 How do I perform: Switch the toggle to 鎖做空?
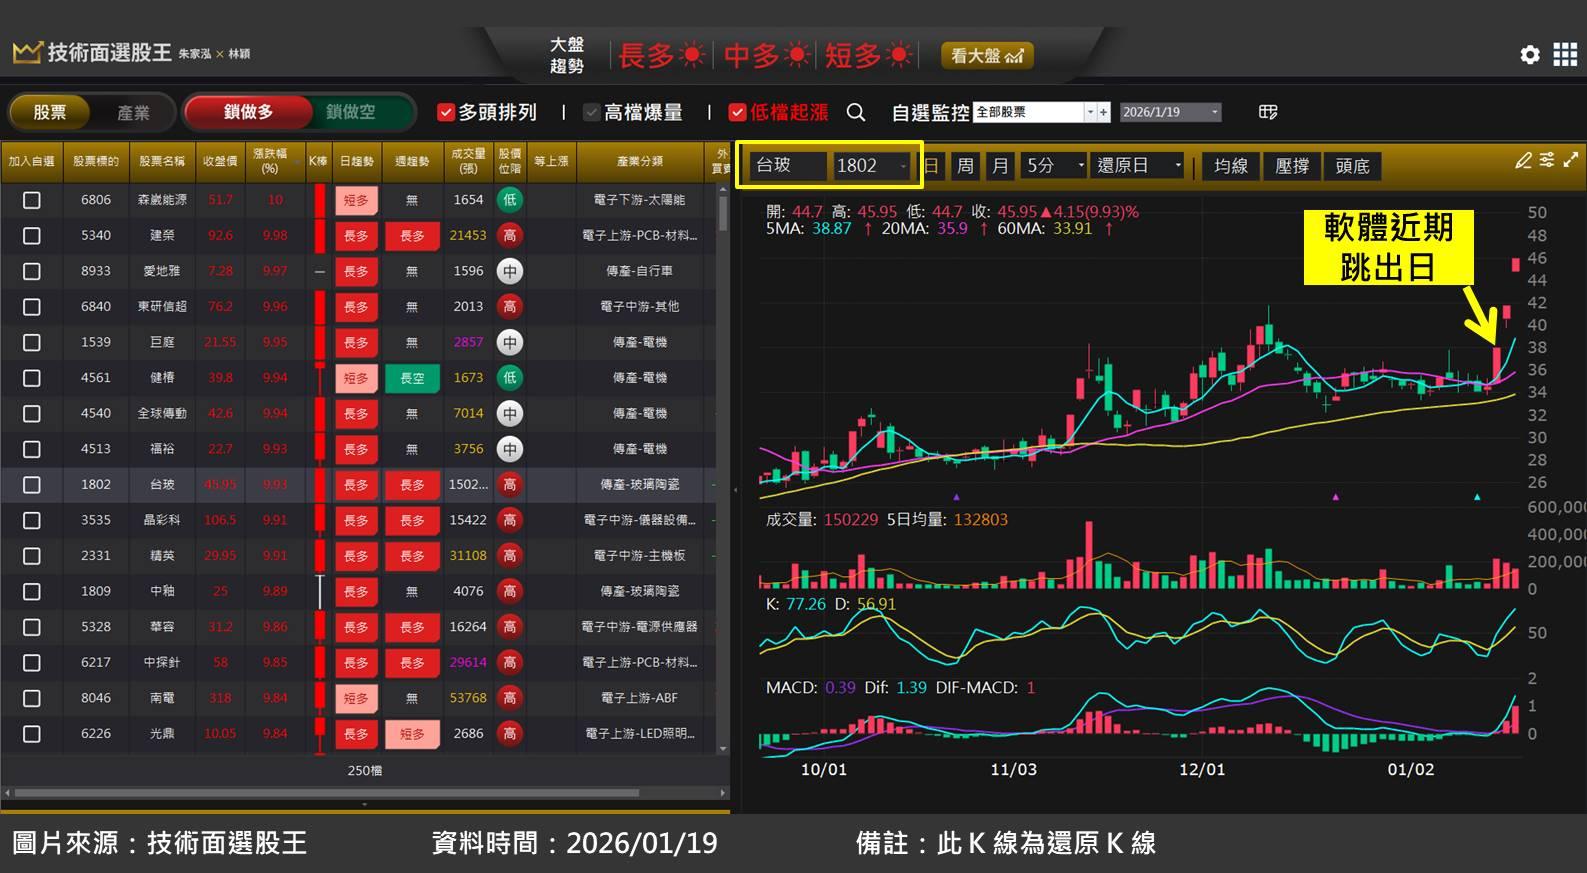(x=351, y=112)
